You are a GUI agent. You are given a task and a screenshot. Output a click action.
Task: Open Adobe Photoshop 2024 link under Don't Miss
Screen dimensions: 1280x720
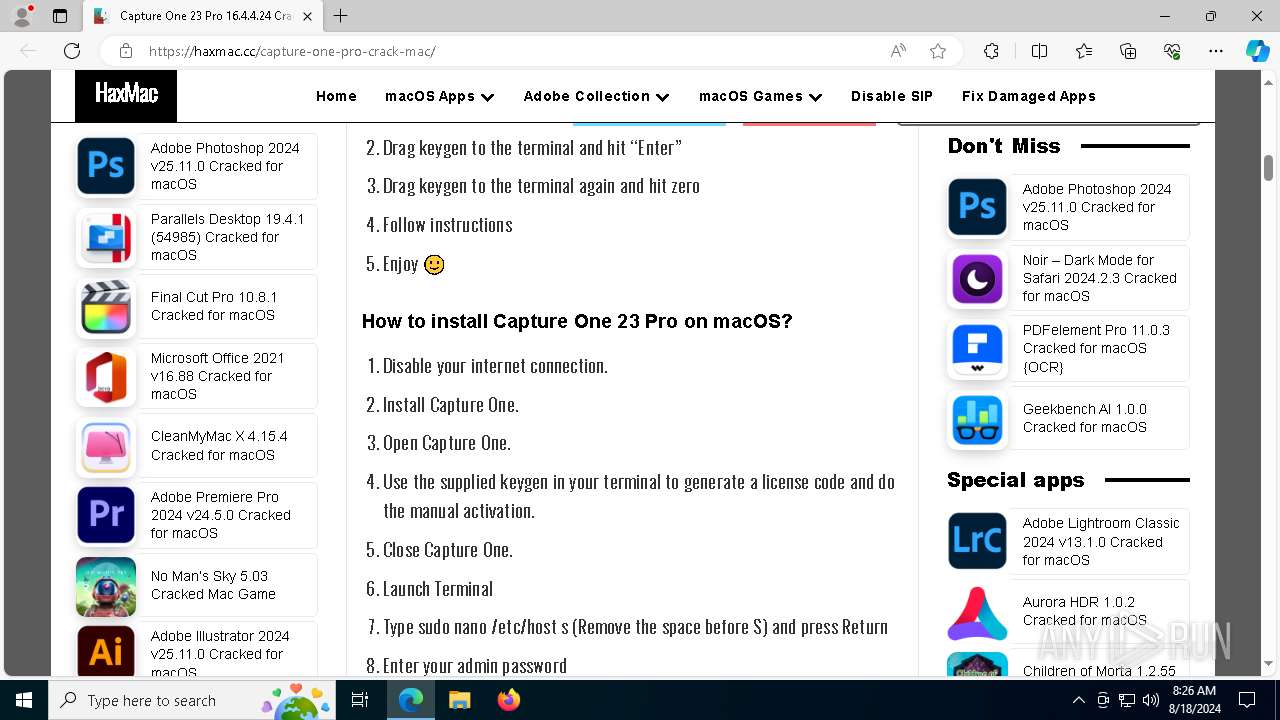point(1097,207)
